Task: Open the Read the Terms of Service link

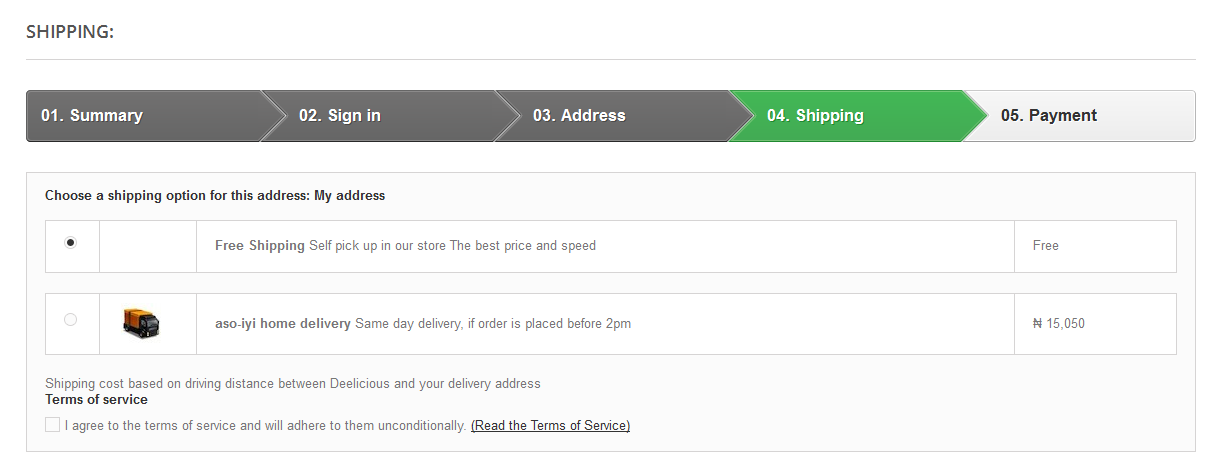Action: coord(550,426)
